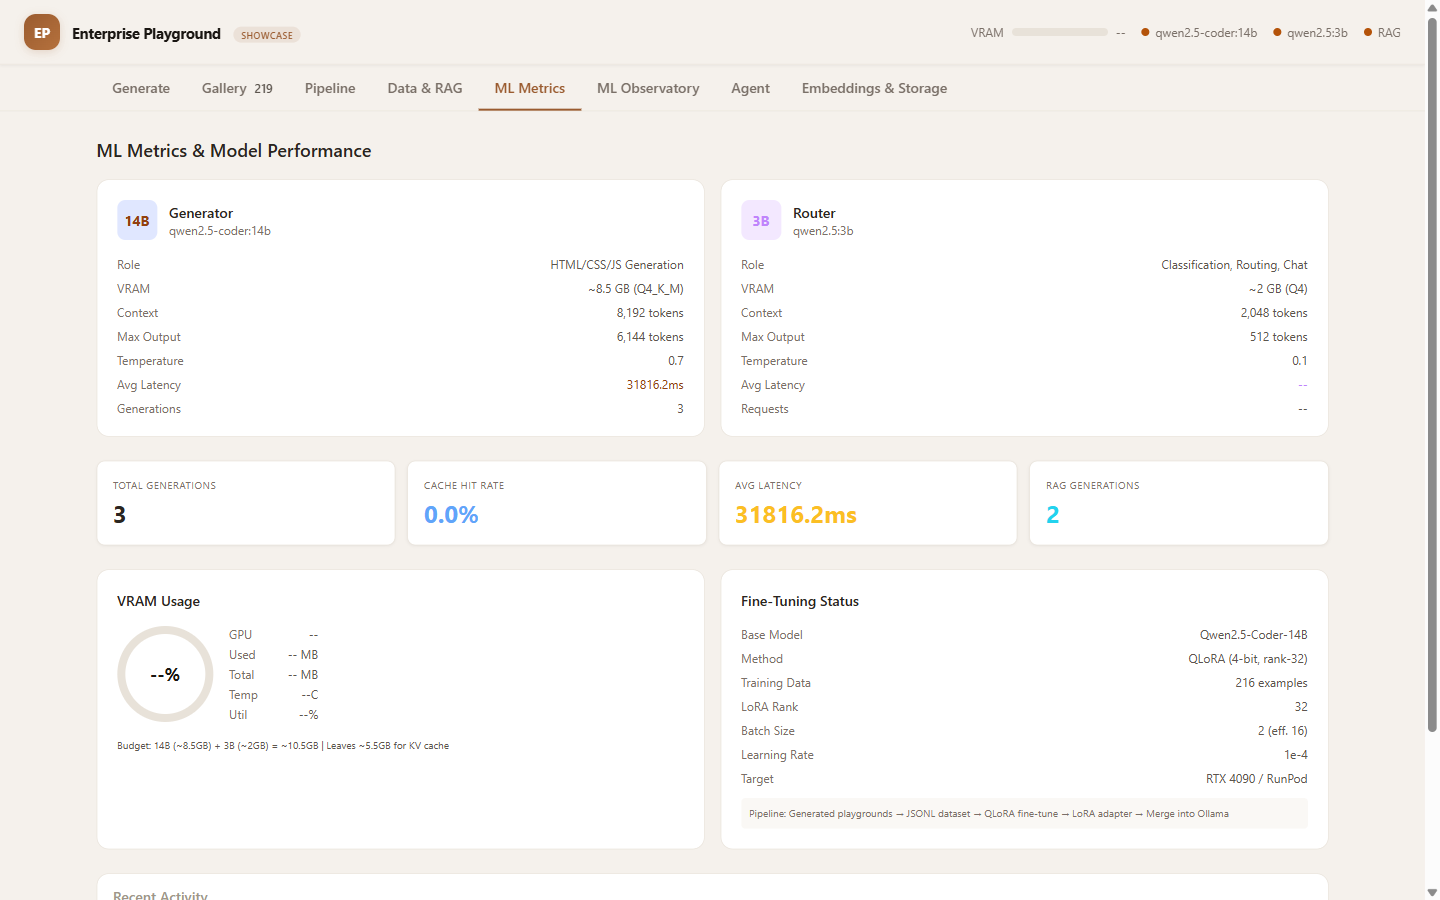Select the ML Observatory tab

[648, 88]
